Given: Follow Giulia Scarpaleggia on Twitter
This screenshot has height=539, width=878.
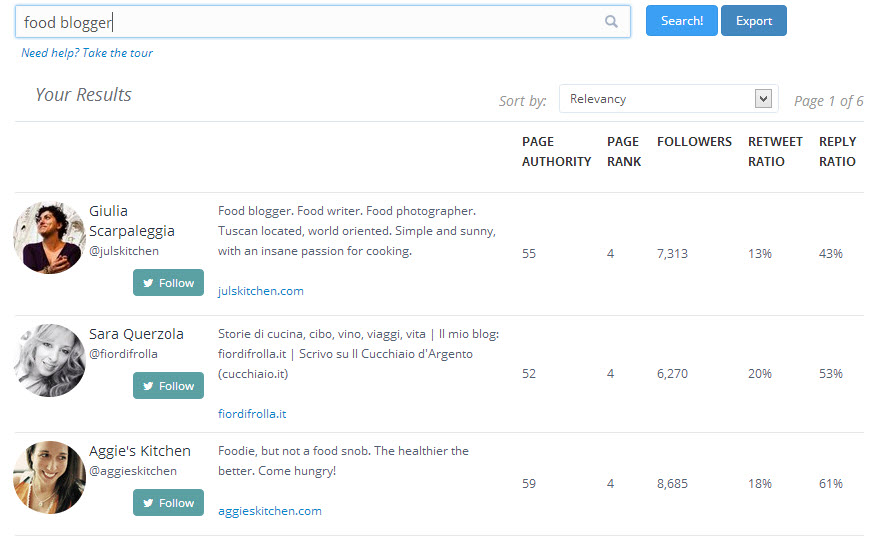Looking at the screenshot, I should (x=168, y=283).
